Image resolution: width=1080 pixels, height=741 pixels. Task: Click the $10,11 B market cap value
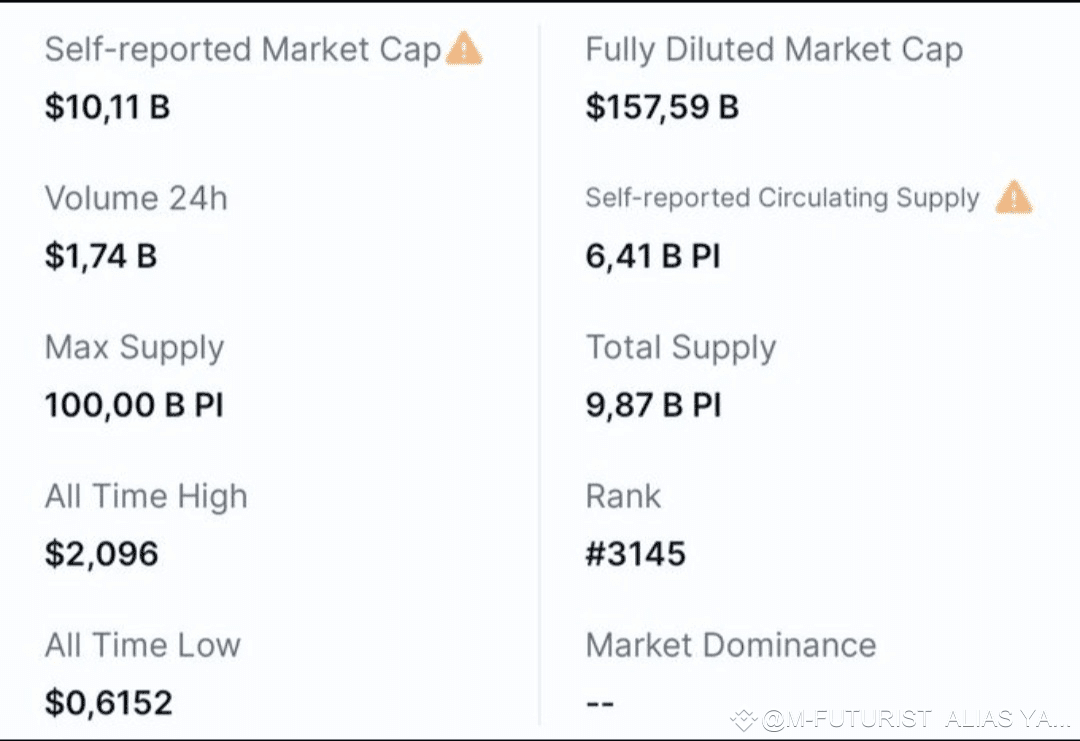(107, 107)
